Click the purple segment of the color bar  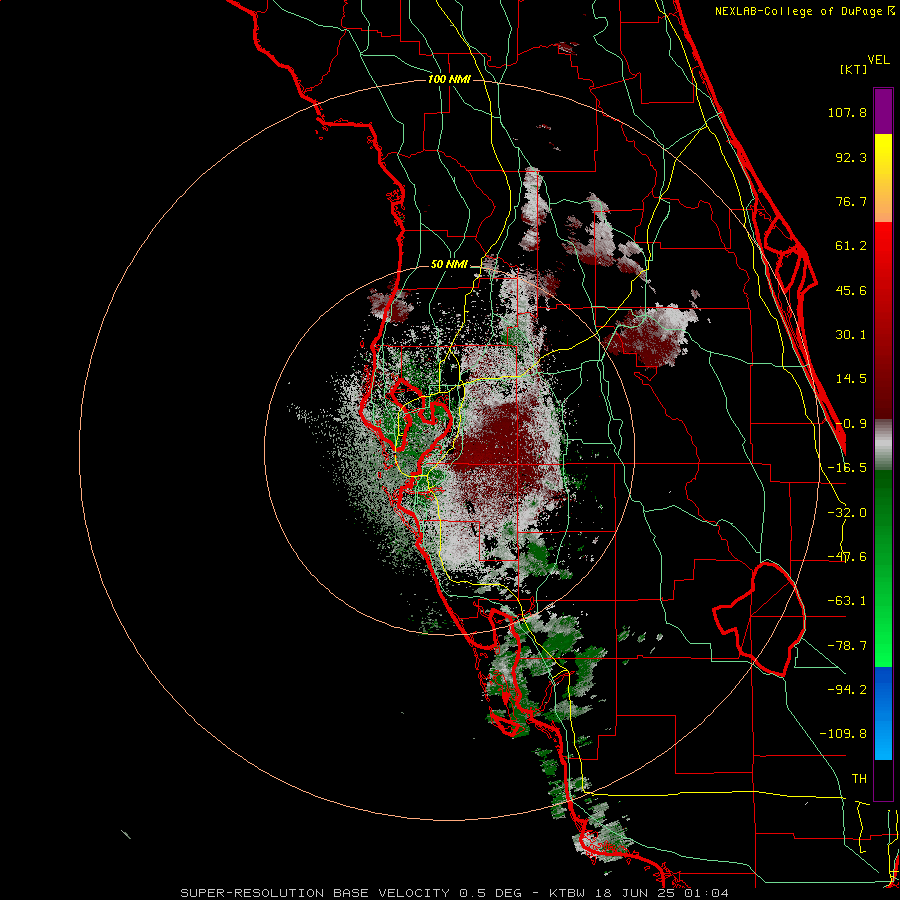[883, 111]
